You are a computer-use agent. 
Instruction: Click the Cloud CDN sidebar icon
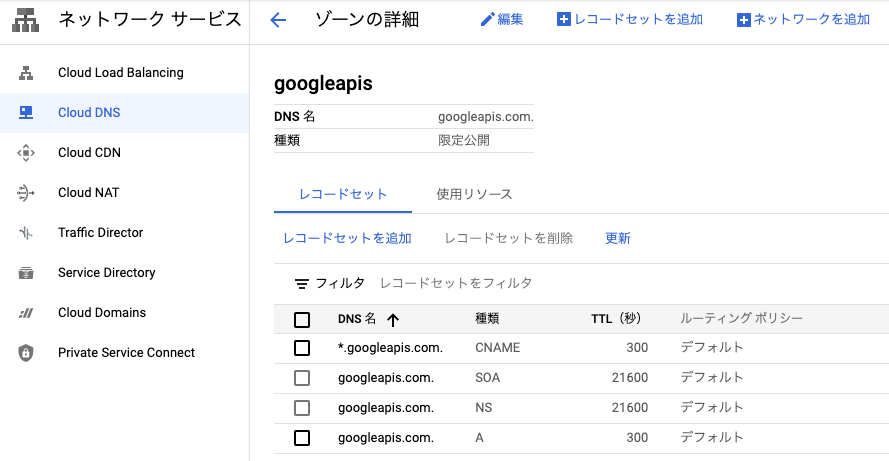pyautogui.click(x=26, y=153)
